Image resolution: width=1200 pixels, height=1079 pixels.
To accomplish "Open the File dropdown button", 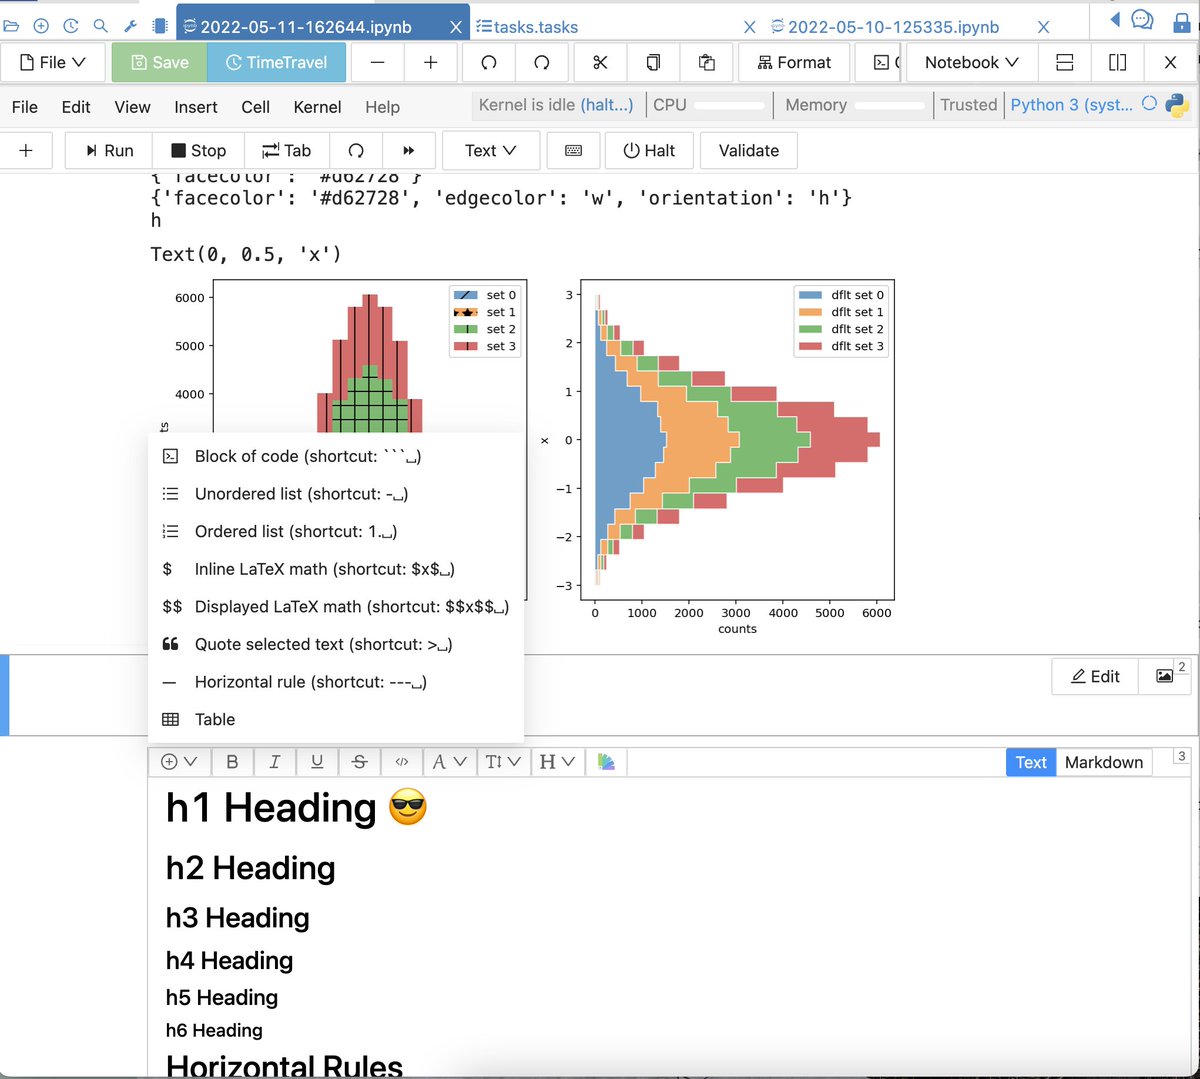I will point(52,62).
